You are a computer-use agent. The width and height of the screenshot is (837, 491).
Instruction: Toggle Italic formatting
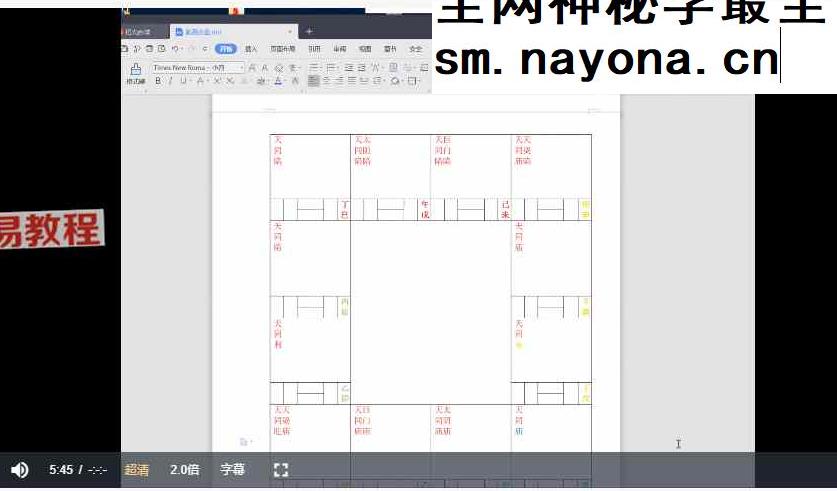click(x=170, y=81)
